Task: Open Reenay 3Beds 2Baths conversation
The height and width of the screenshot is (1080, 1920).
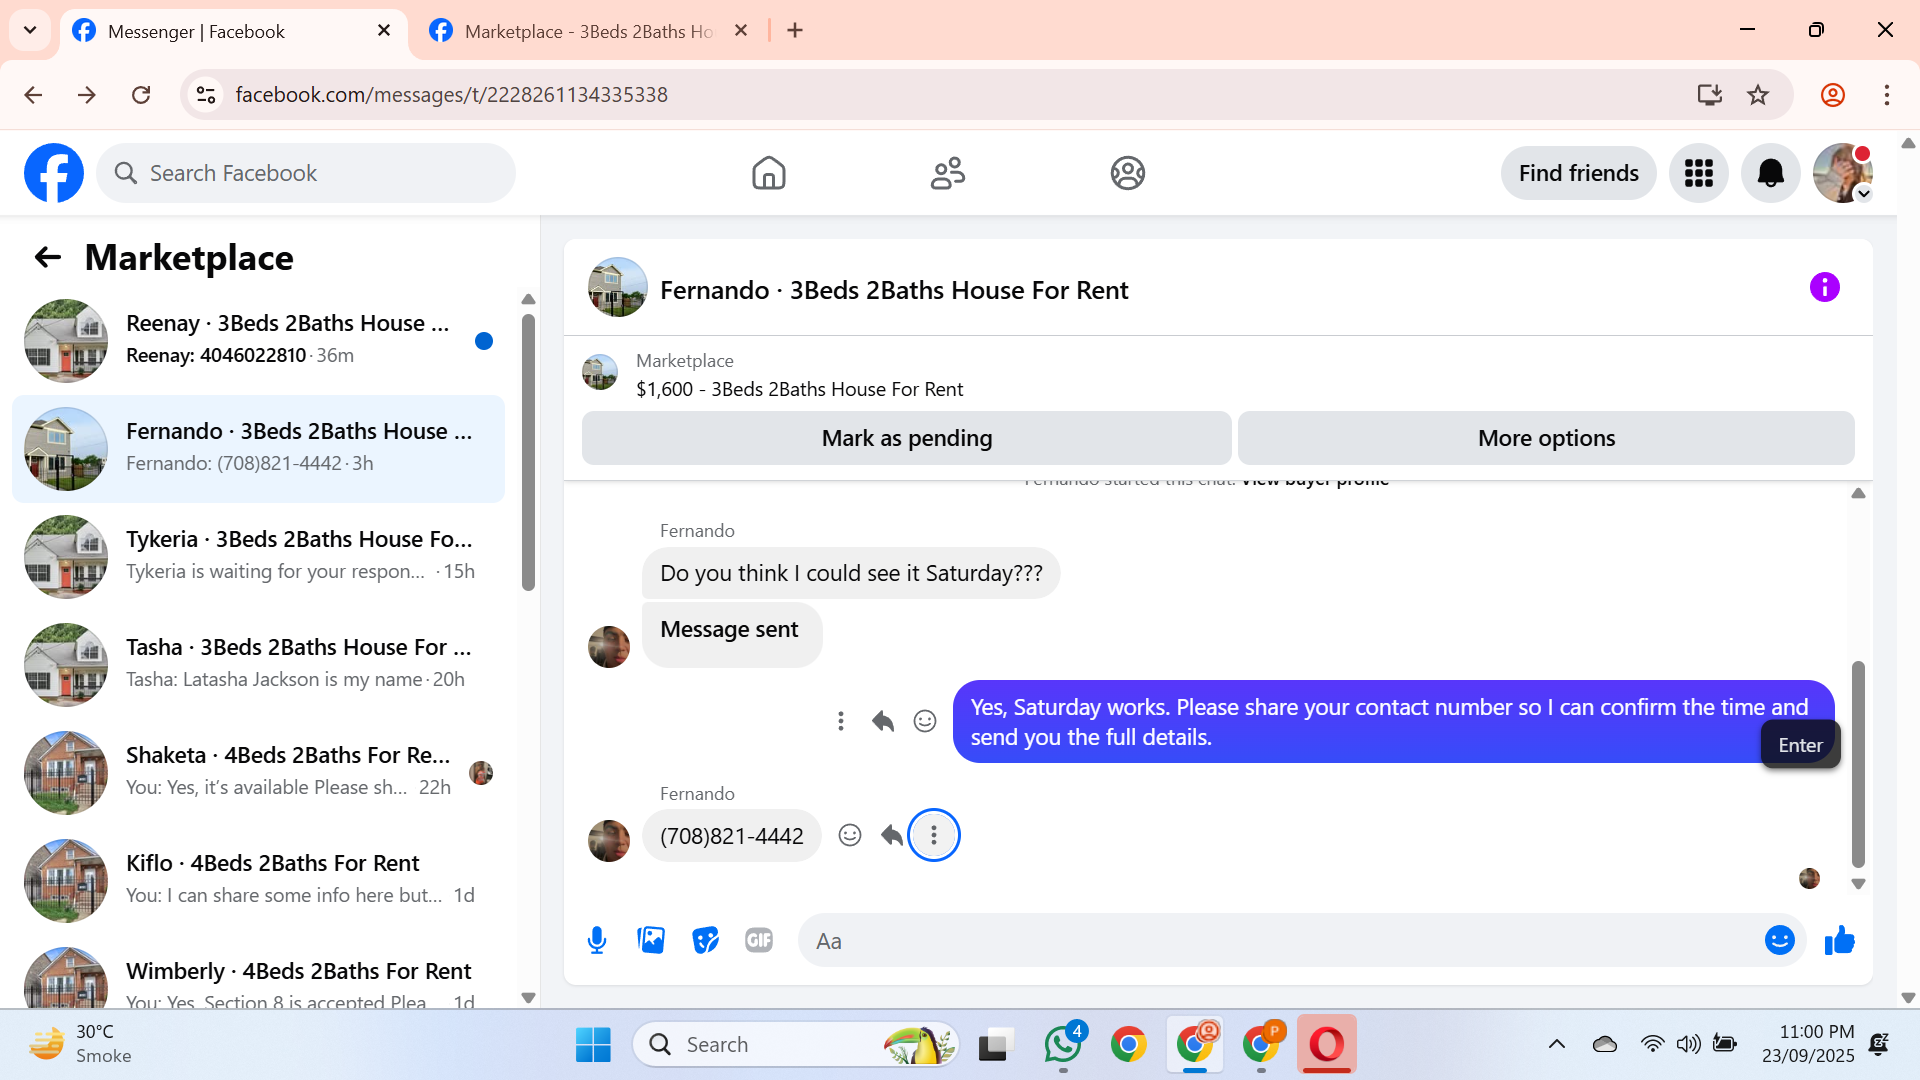Action: [258, 340]
